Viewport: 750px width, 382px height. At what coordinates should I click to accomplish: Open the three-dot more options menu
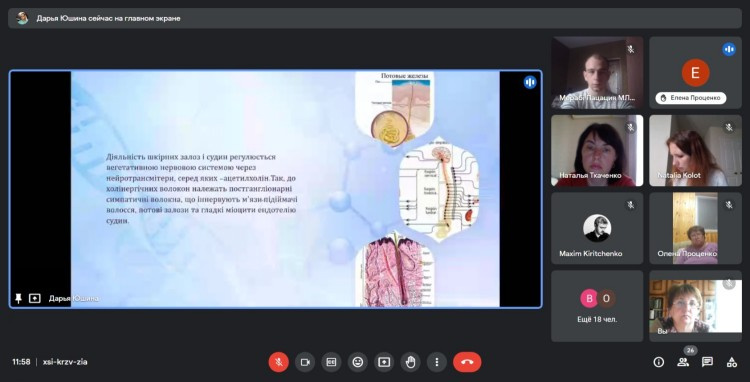coord(437,362)
